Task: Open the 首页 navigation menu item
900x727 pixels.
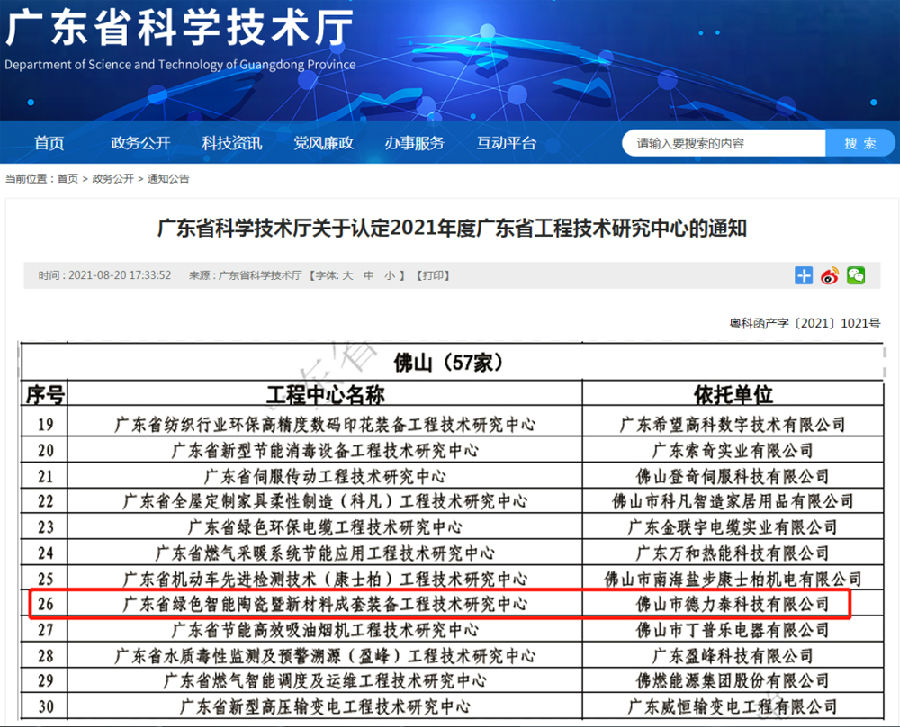Action: pyautogui.click(x=49, y=143)
